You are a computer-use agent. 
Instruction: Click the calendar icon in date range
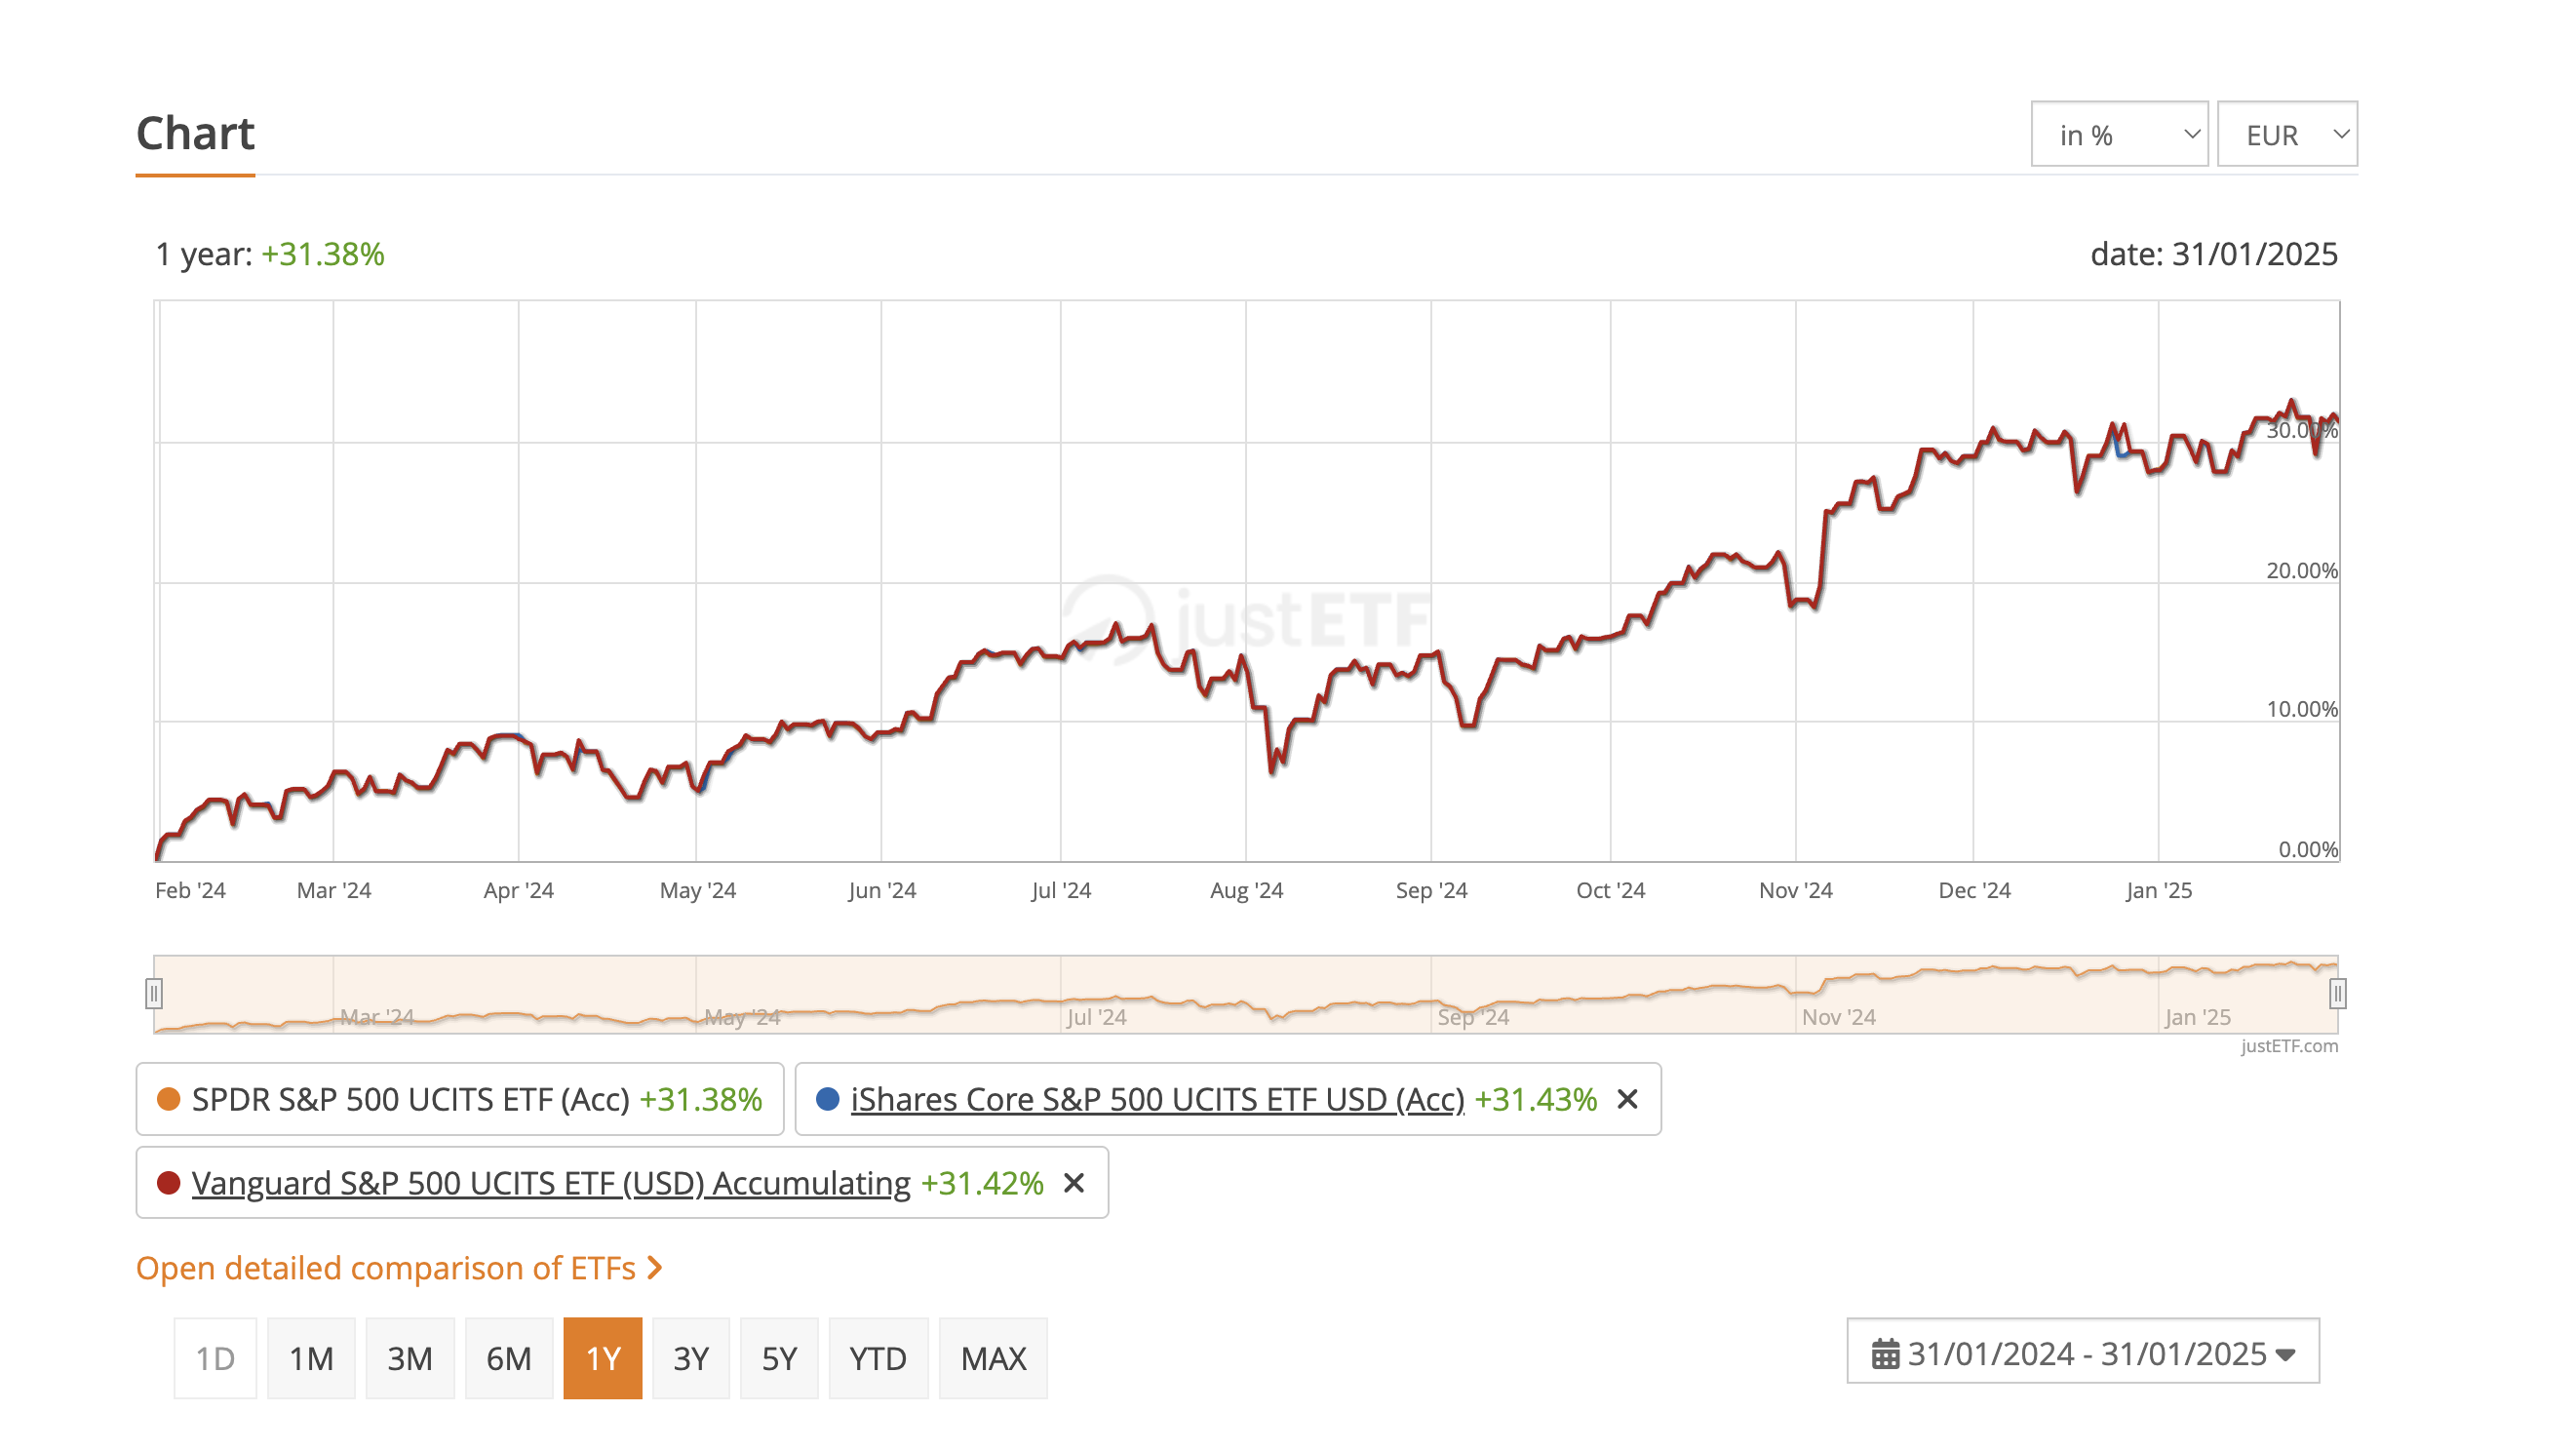(1885, 1354)
